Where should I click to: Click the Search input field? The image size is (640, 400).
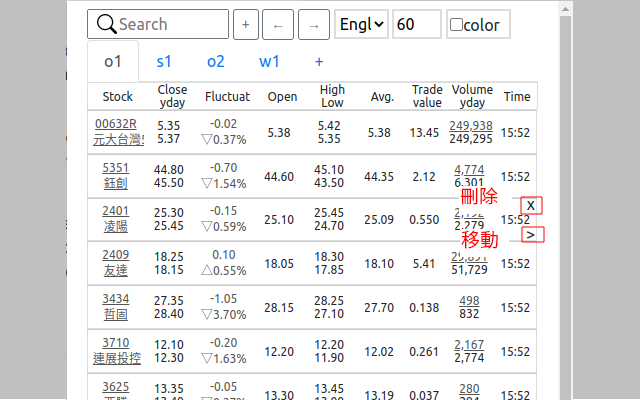pos(158,24)
